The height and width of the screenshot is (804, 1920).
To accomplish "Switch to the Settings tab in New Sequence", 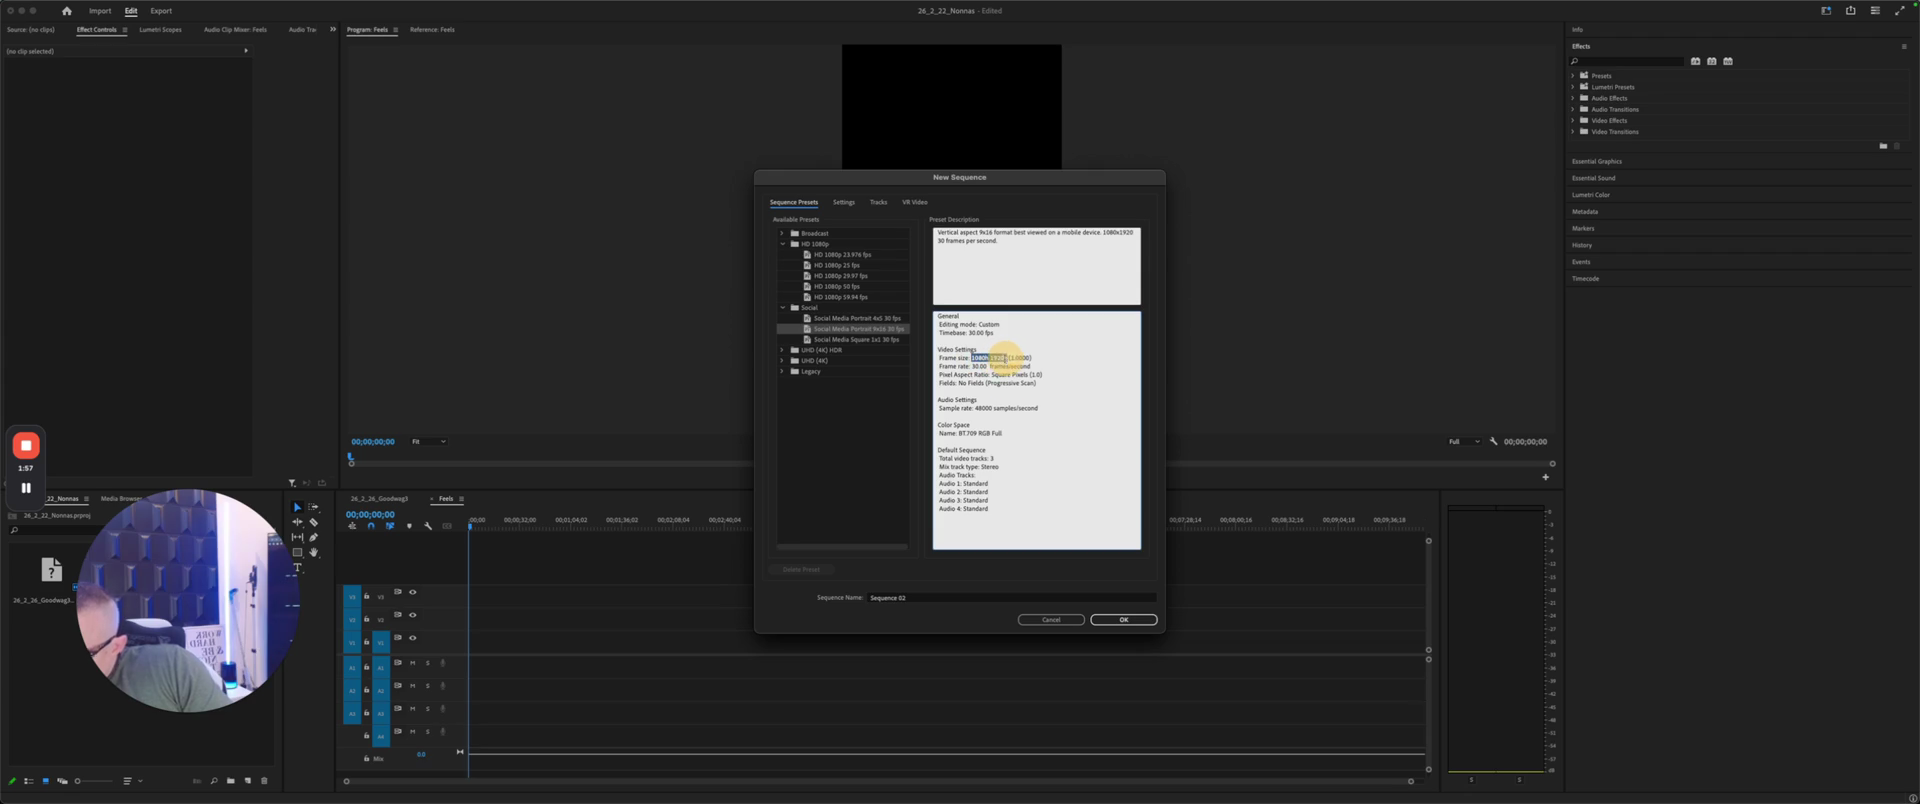I will point(843,202).
